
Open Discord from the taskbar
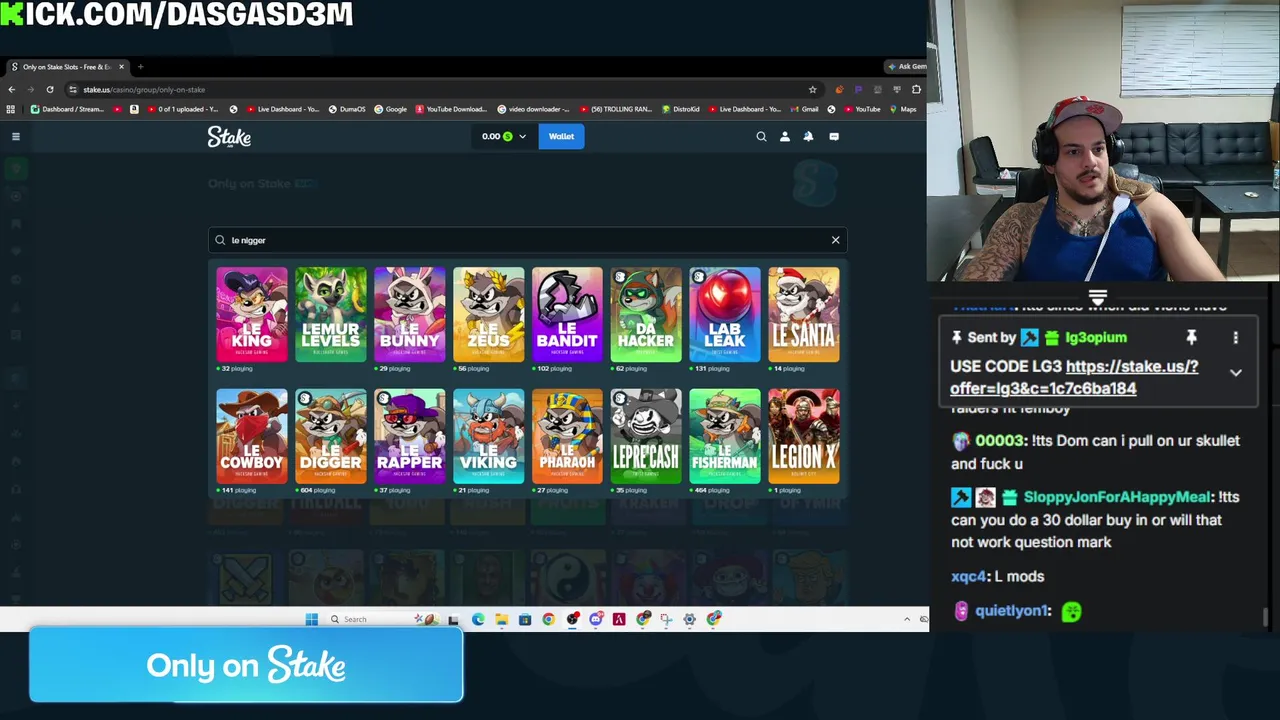(596, 619)
